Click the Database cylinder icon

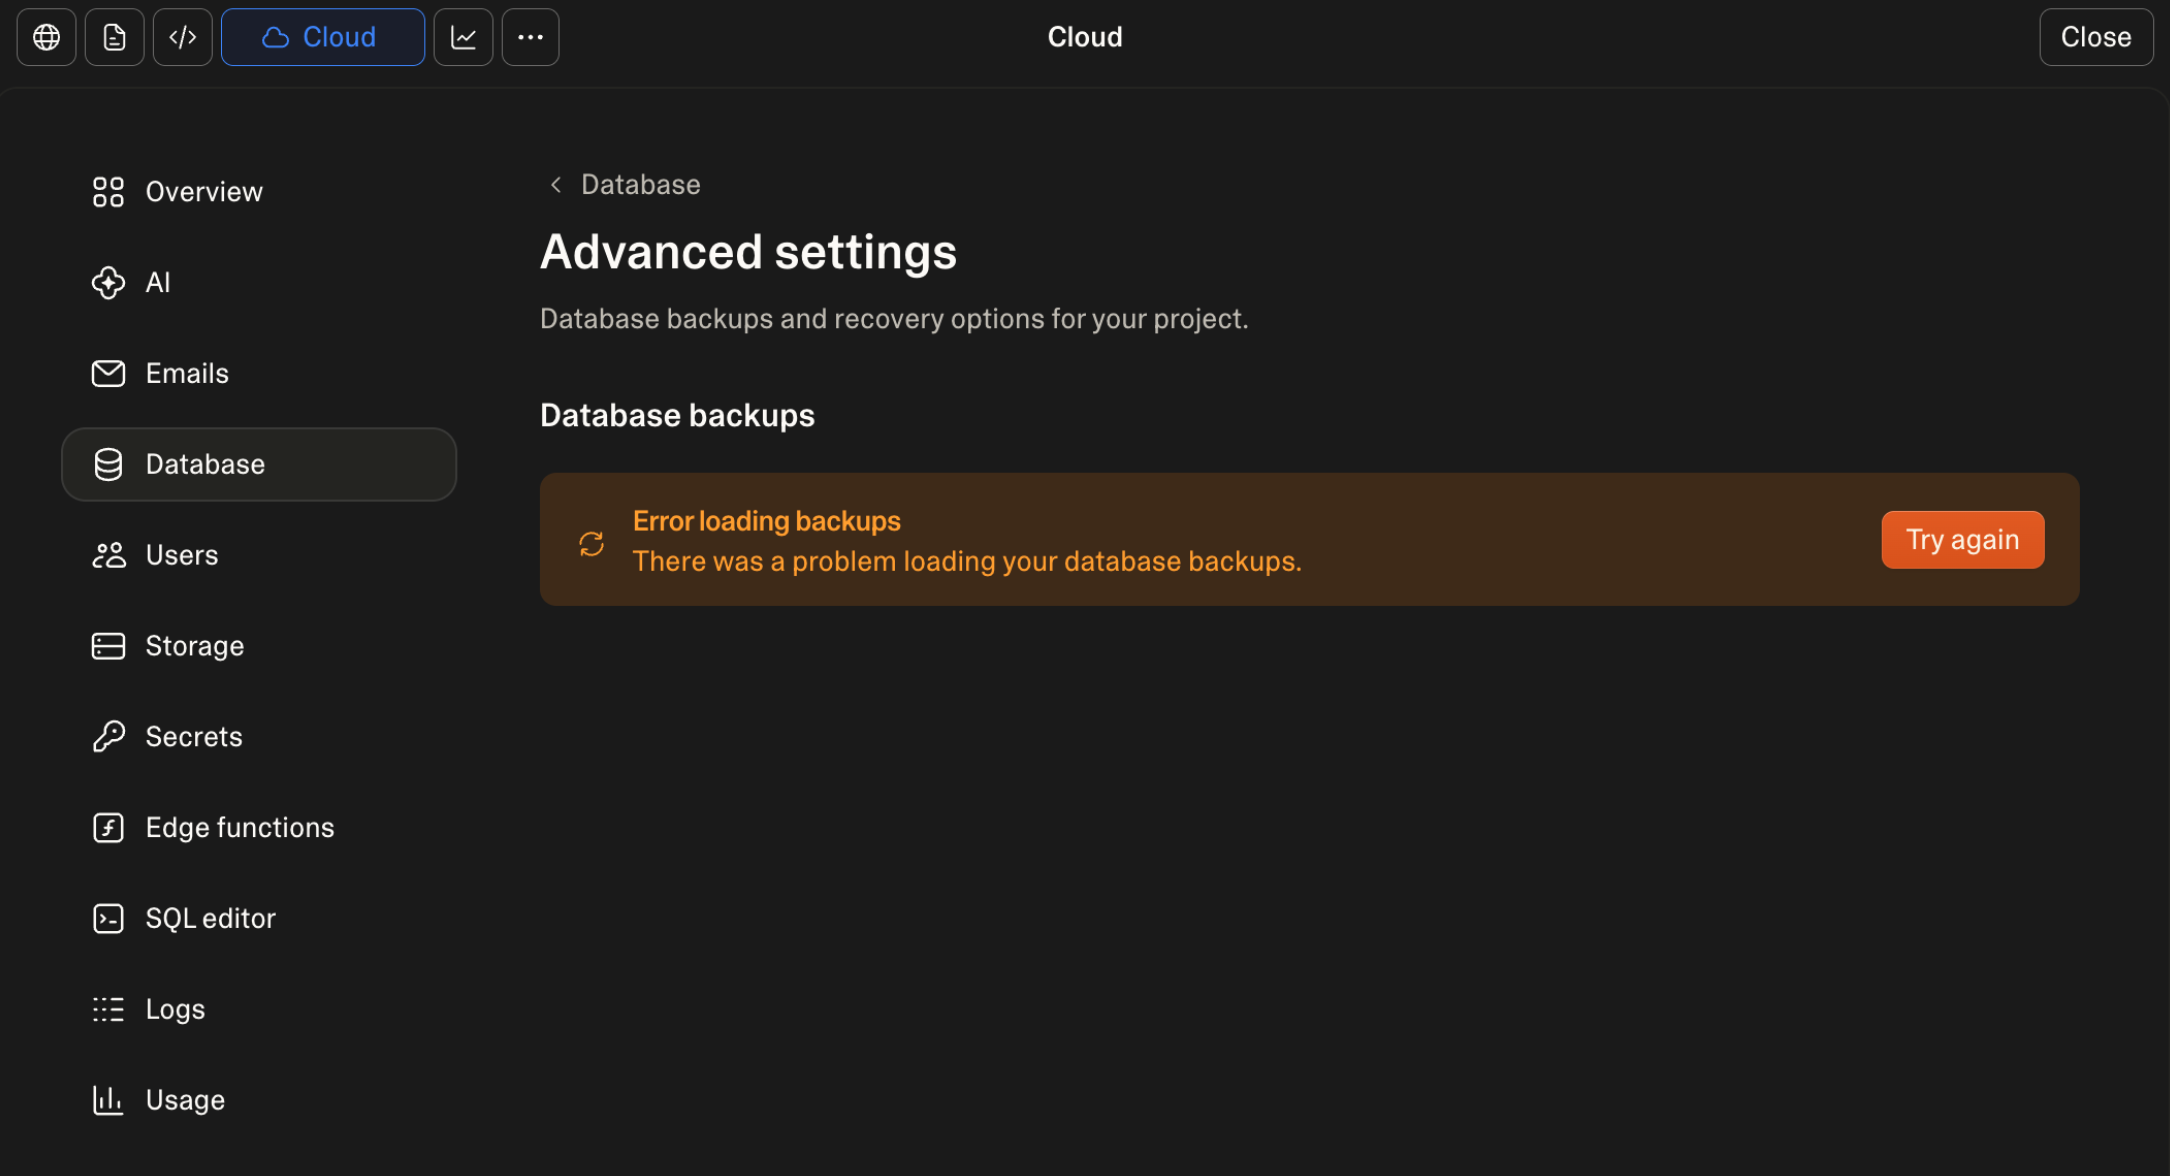tap(108, 465)
